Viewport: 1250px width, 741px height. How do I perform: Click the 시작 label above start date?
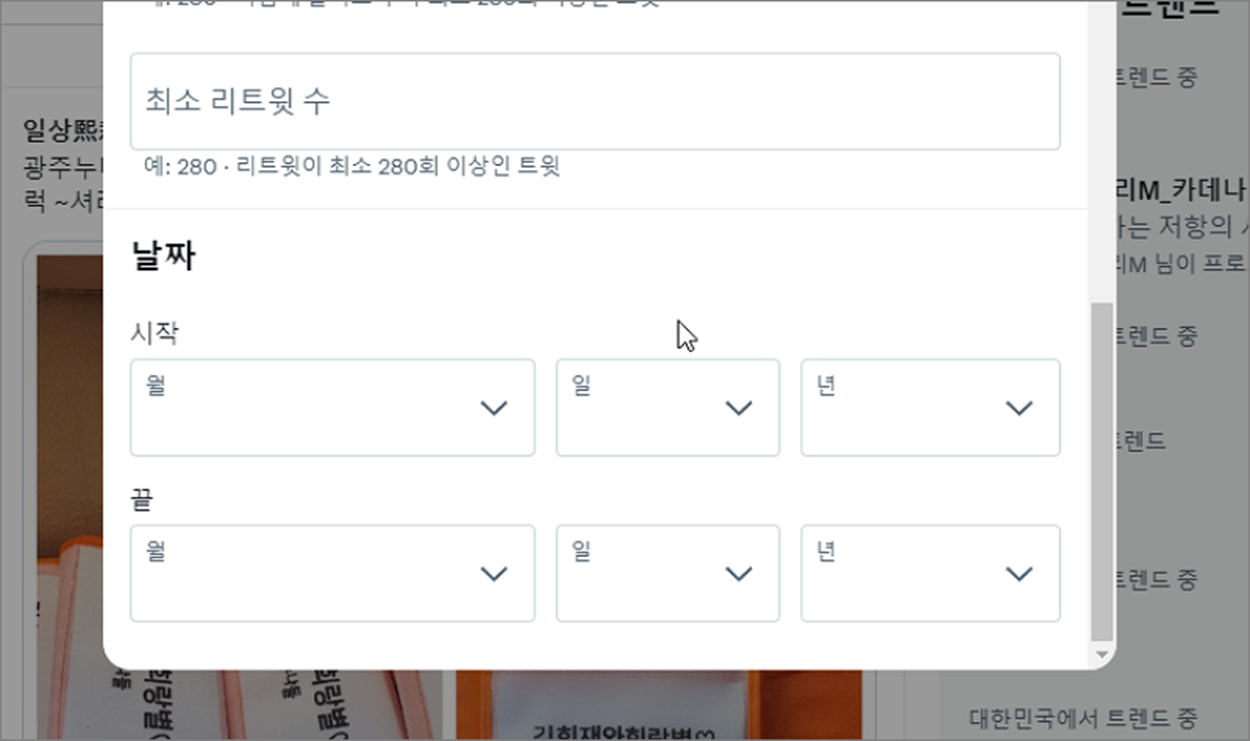tap(155, 333)
